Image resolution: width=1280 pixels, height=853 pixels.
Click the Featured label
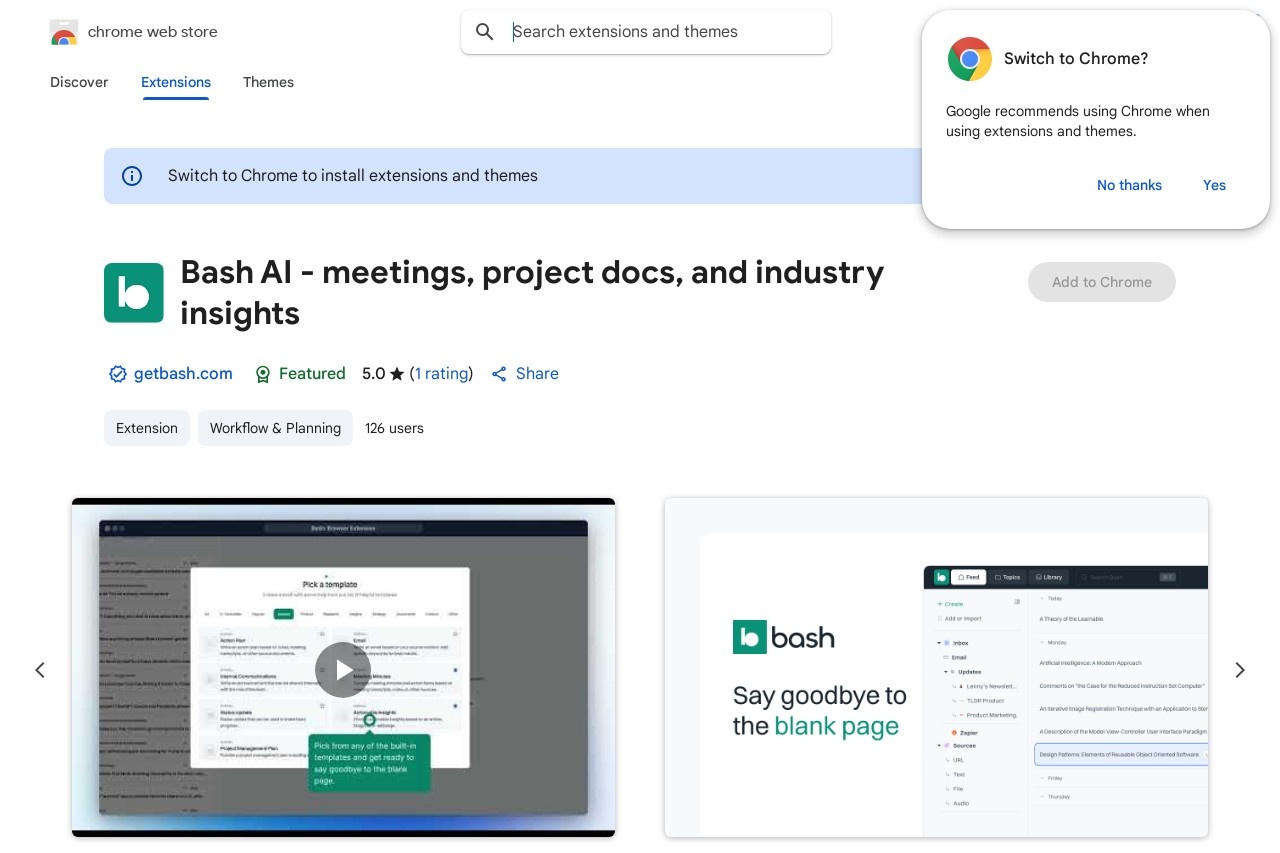[x=312, y=374]
